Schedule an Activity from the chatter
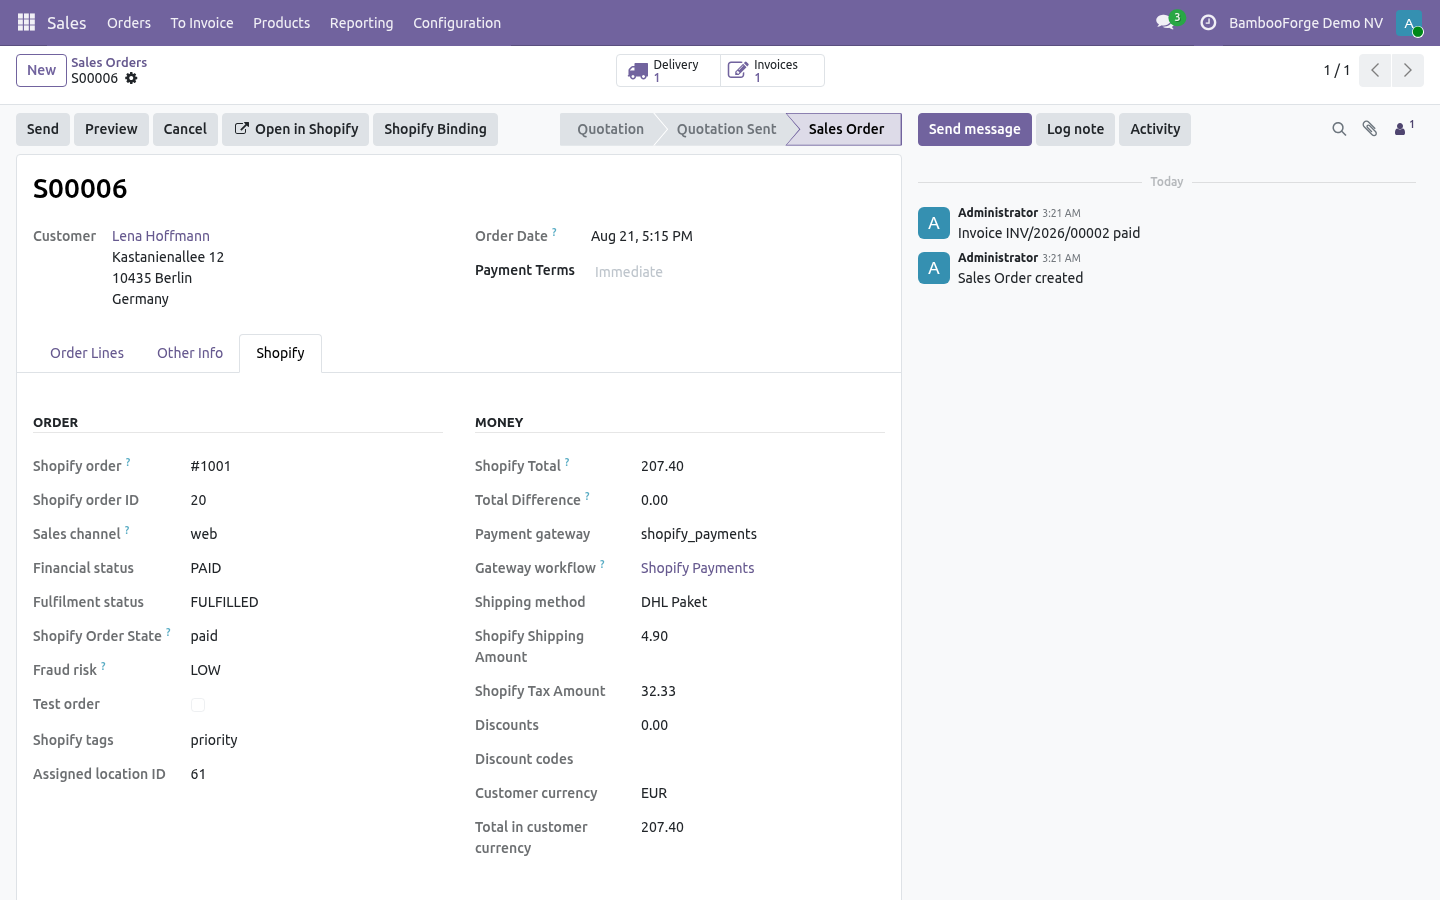 click(x=1155, y=129)
